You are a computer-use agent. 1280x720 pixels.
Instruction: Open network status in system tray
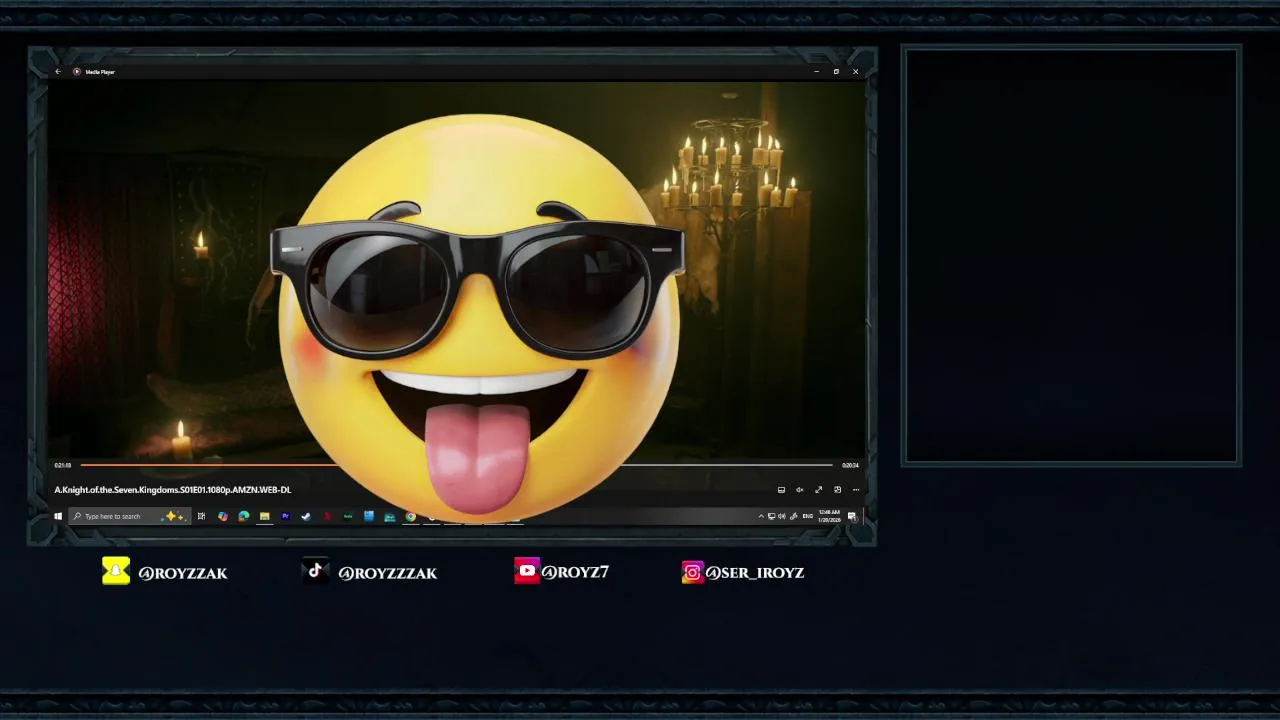pos(771,516)
